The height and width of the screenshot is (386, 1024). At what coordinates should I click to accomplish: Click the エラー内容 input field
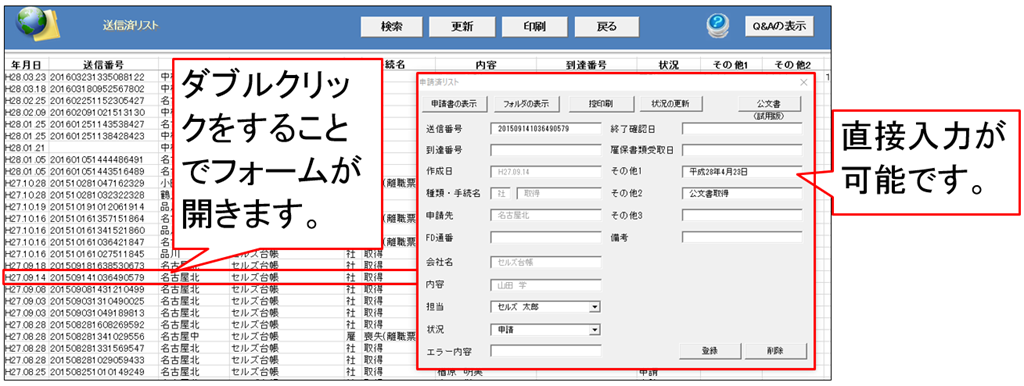click(545, 351)
